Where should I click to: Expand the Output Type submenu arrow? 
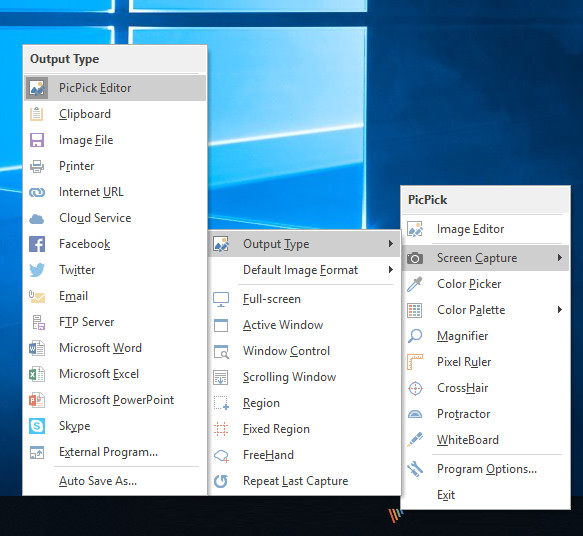pyautogui.click(x=390, y=243)
